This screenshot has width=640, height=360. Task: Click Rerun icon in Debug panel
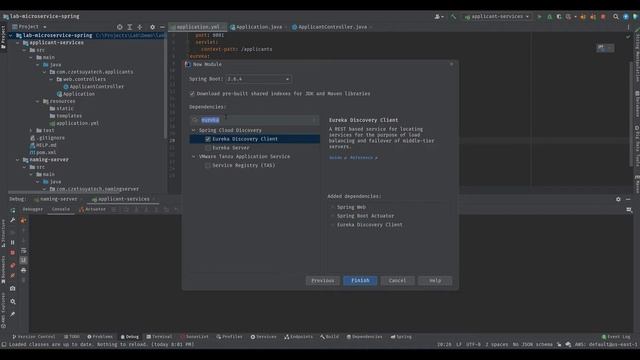point(13,210)
